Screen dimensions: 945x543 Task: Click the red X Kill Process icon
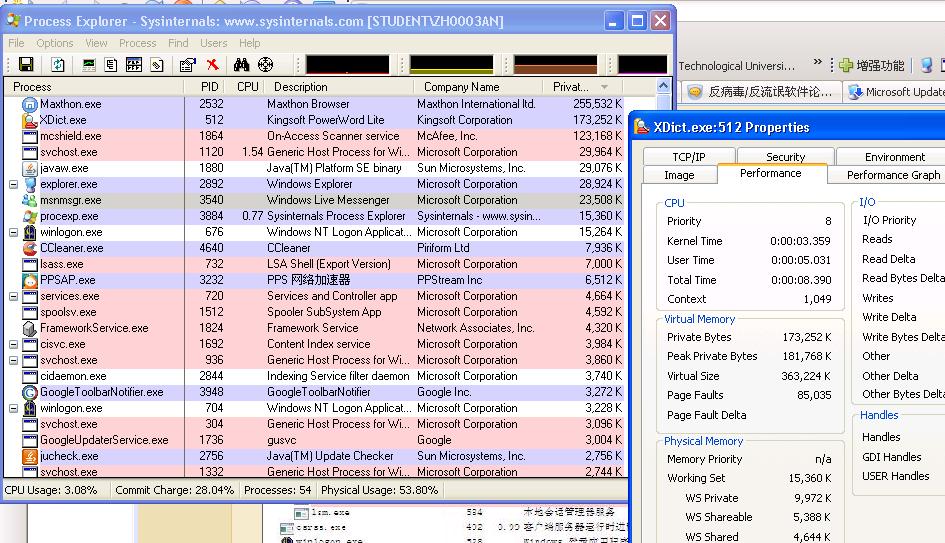coord(212,65)
